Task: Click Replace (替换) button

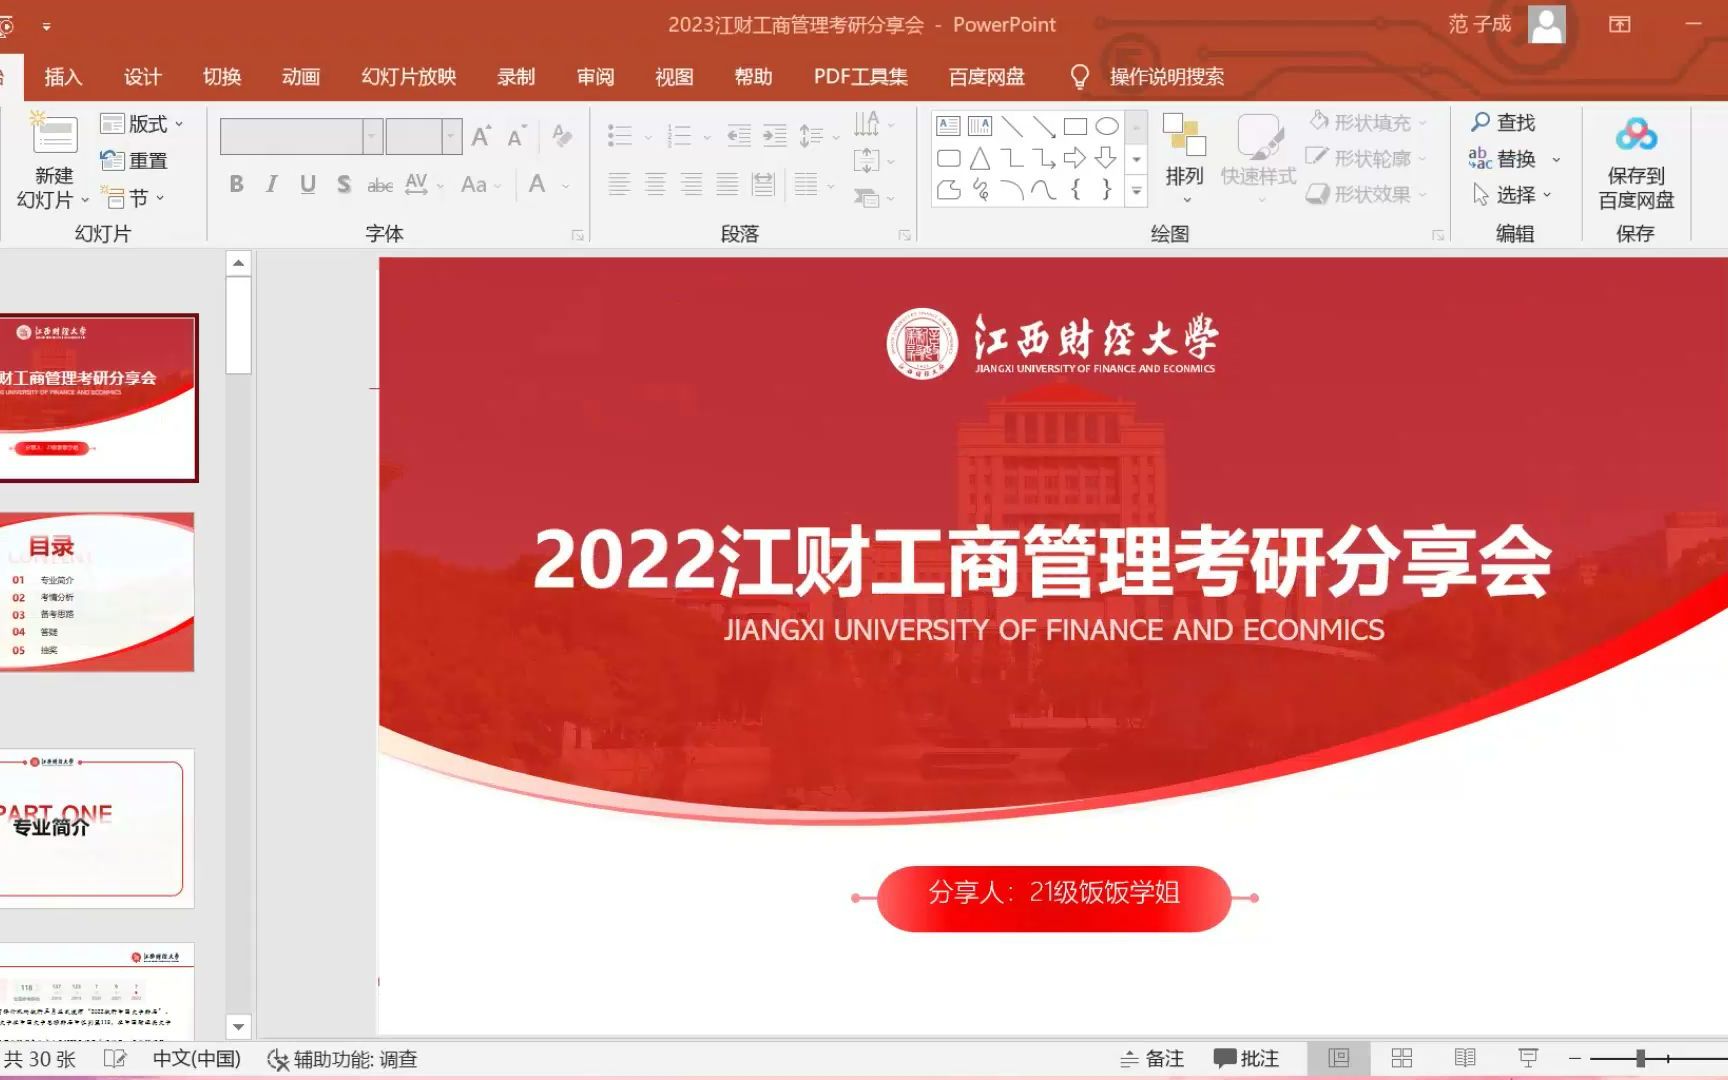Action: click(1502, 158)
